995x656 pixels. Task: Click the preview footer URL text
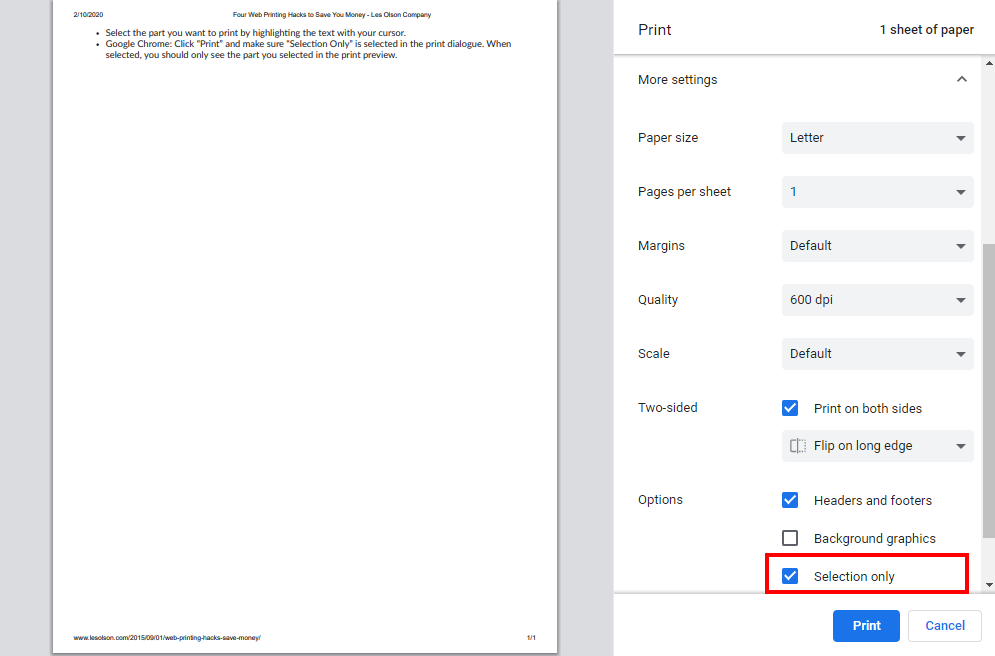[x=167, y=638]
